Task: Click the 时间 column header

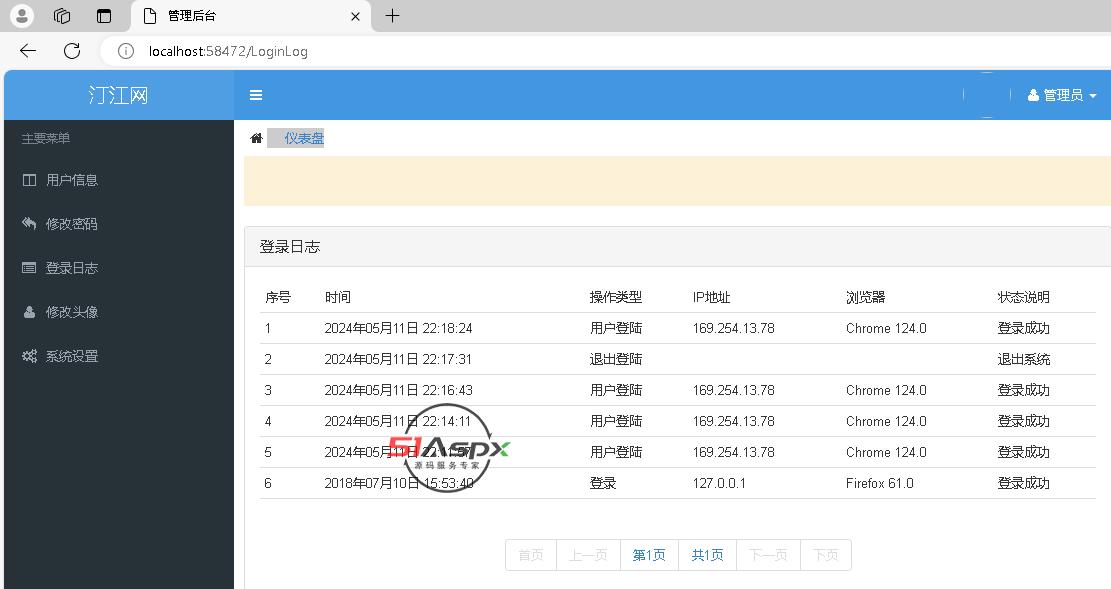Action: pyautogui.click(x=338, y=298)
